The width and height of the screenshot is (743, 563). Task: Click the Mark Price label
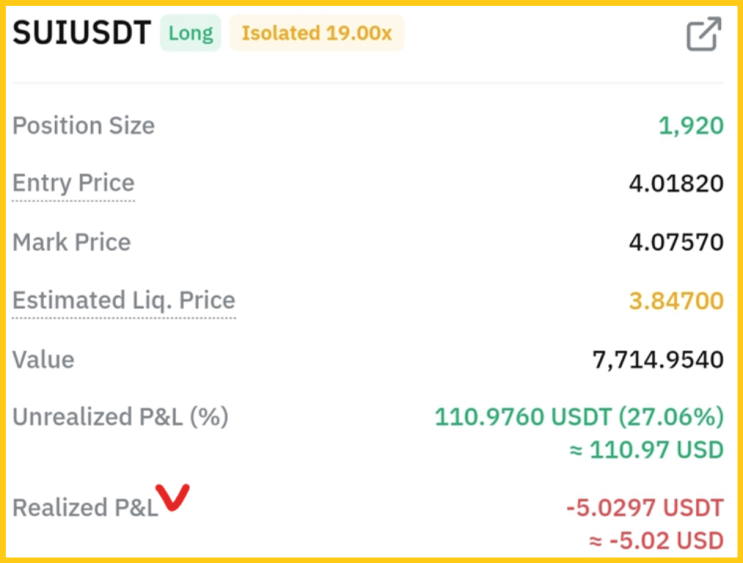[71, 242]
